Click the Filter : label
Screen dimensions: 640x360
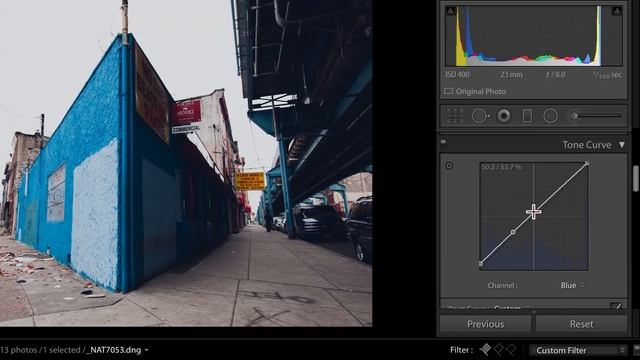pyautogui.click(x=462, y=350)
